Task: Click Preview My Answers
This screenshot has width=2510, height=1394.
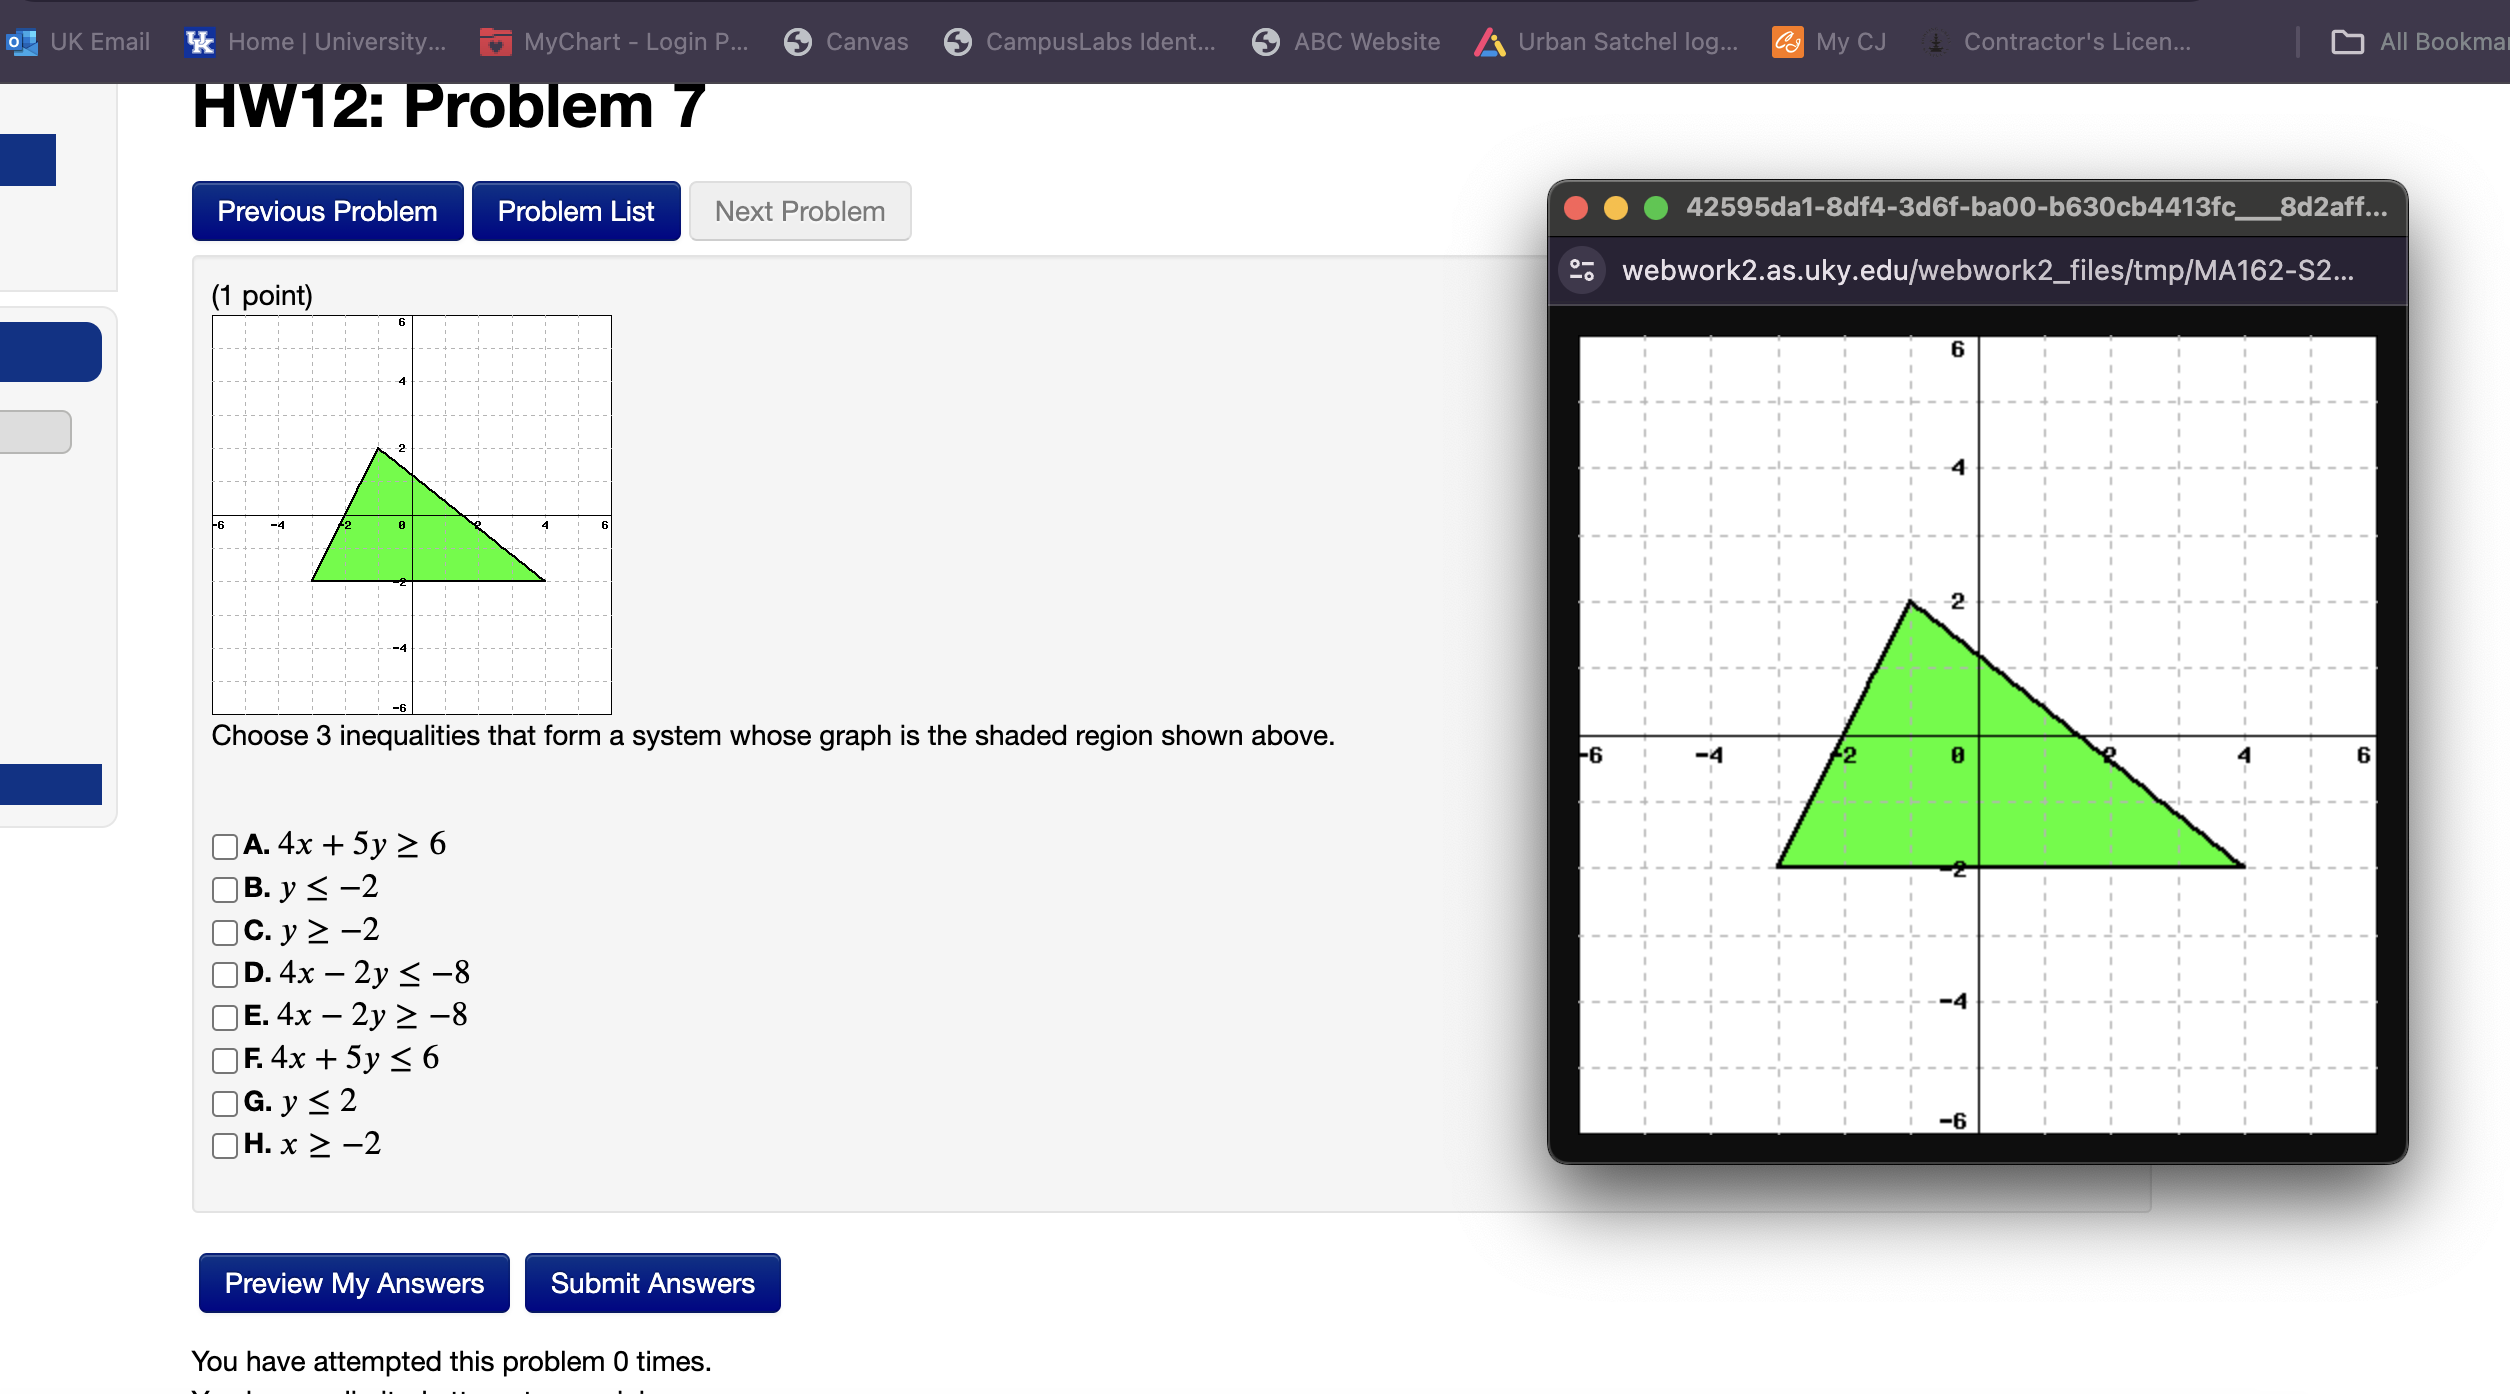Action: pyautogui.click(x=353, y=1283)
